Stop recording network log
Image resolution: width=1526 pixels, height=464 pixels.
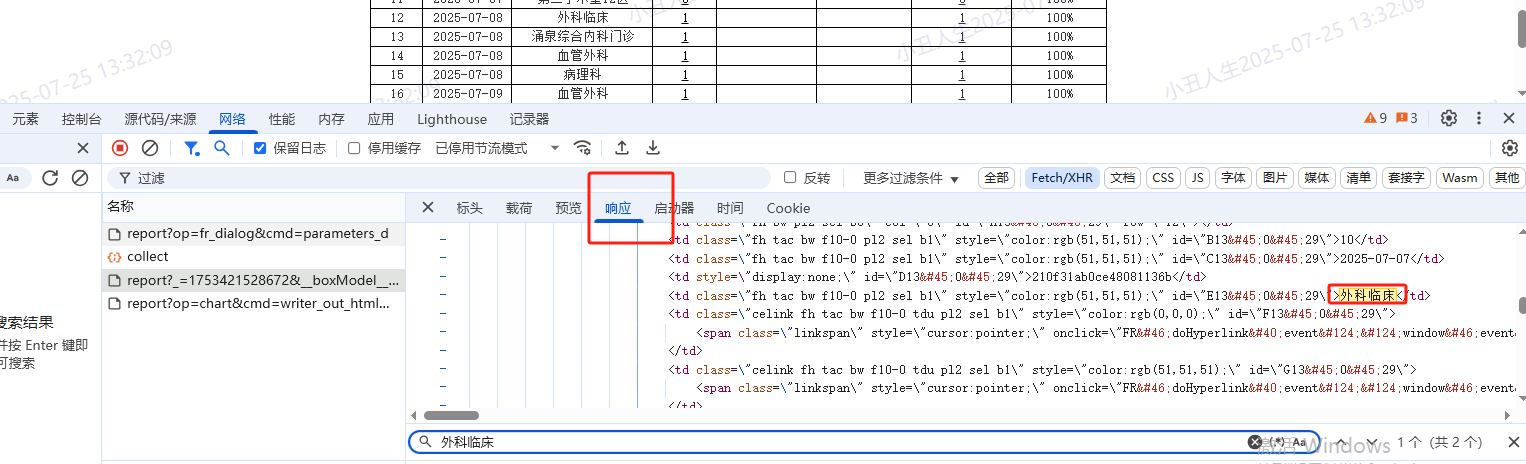[x=120, y=148]
